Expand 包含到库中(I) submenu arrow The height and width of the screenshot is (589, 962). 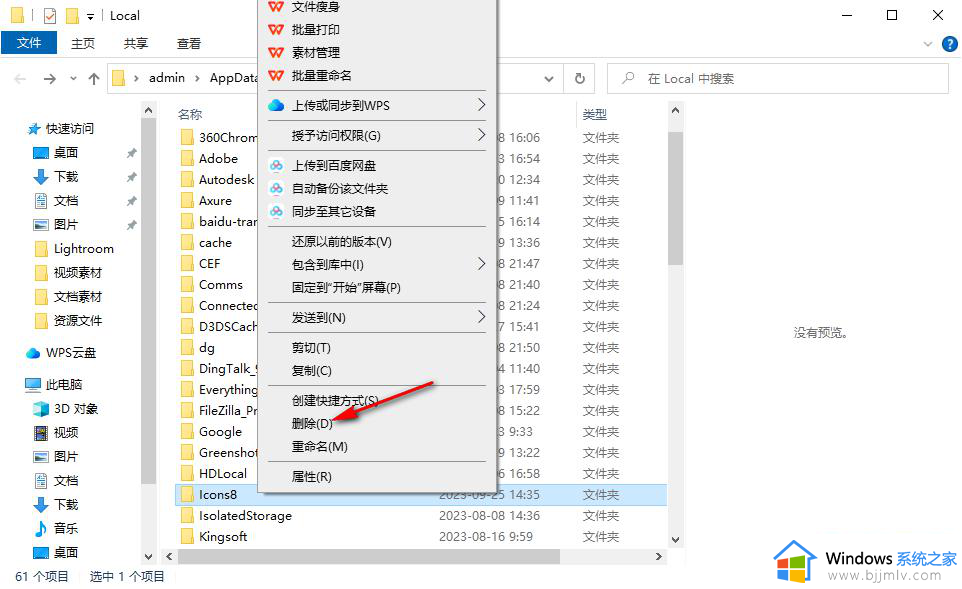482,264
